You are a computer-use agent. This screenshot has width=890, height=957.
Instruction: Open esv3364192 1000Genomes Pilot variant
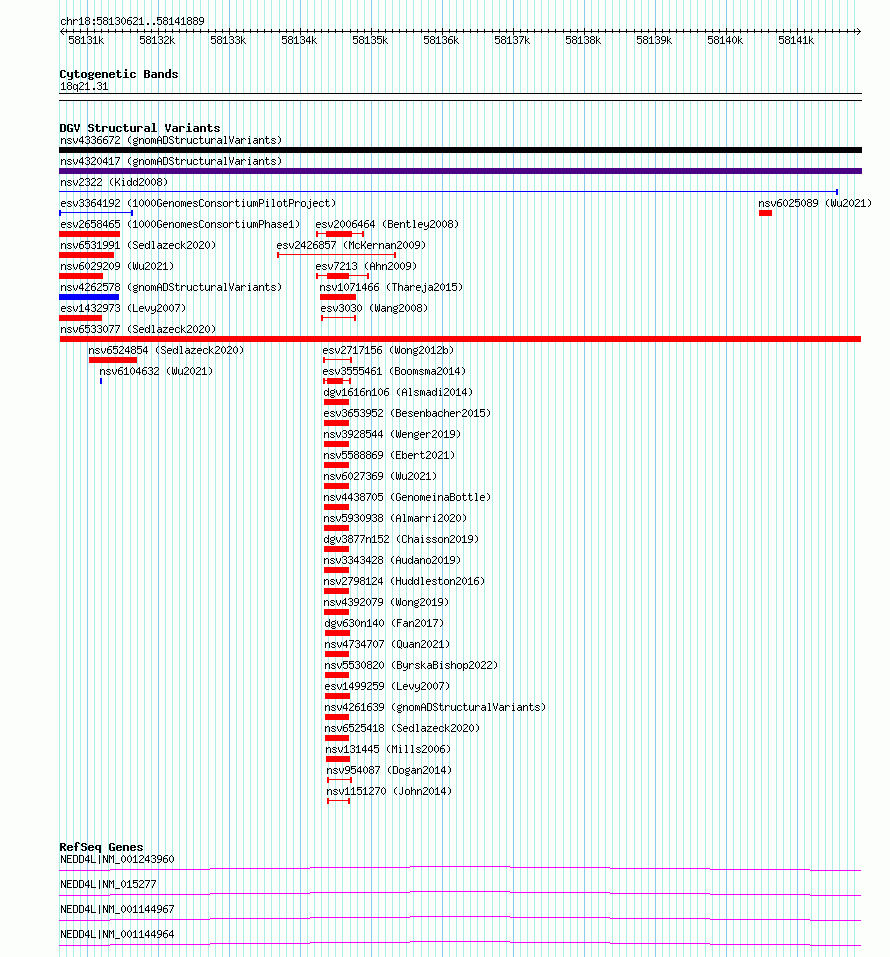[x=198, y=203]
